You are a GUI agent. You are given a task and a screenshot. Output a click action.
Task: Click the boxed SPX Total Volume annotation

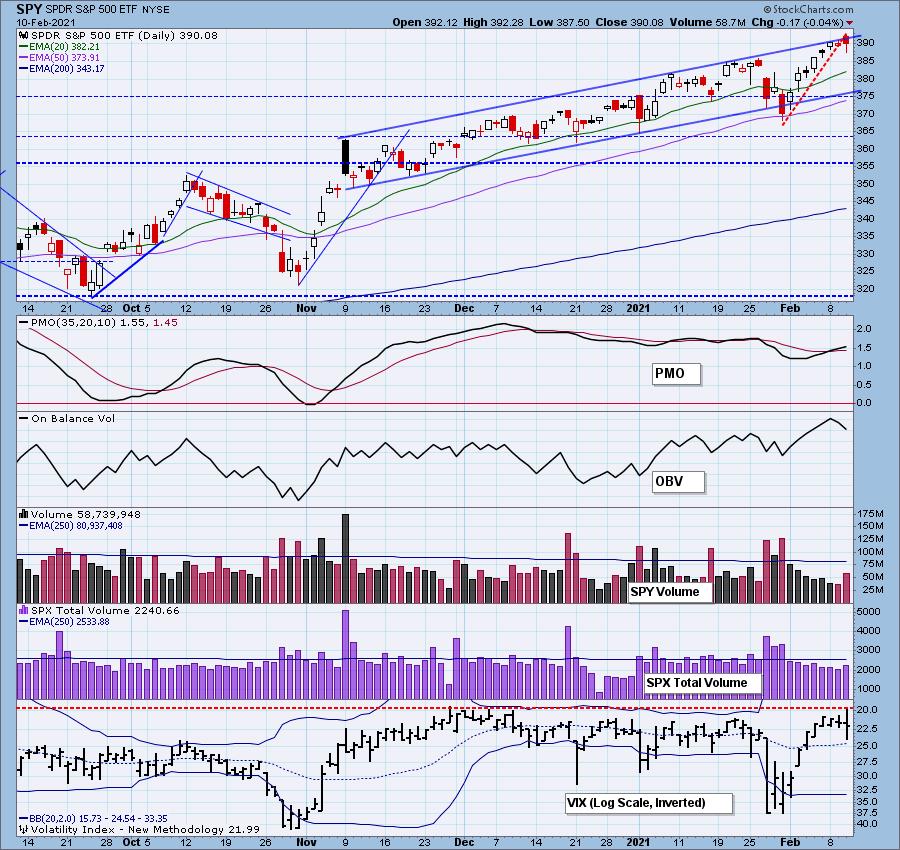click(703, 683)
